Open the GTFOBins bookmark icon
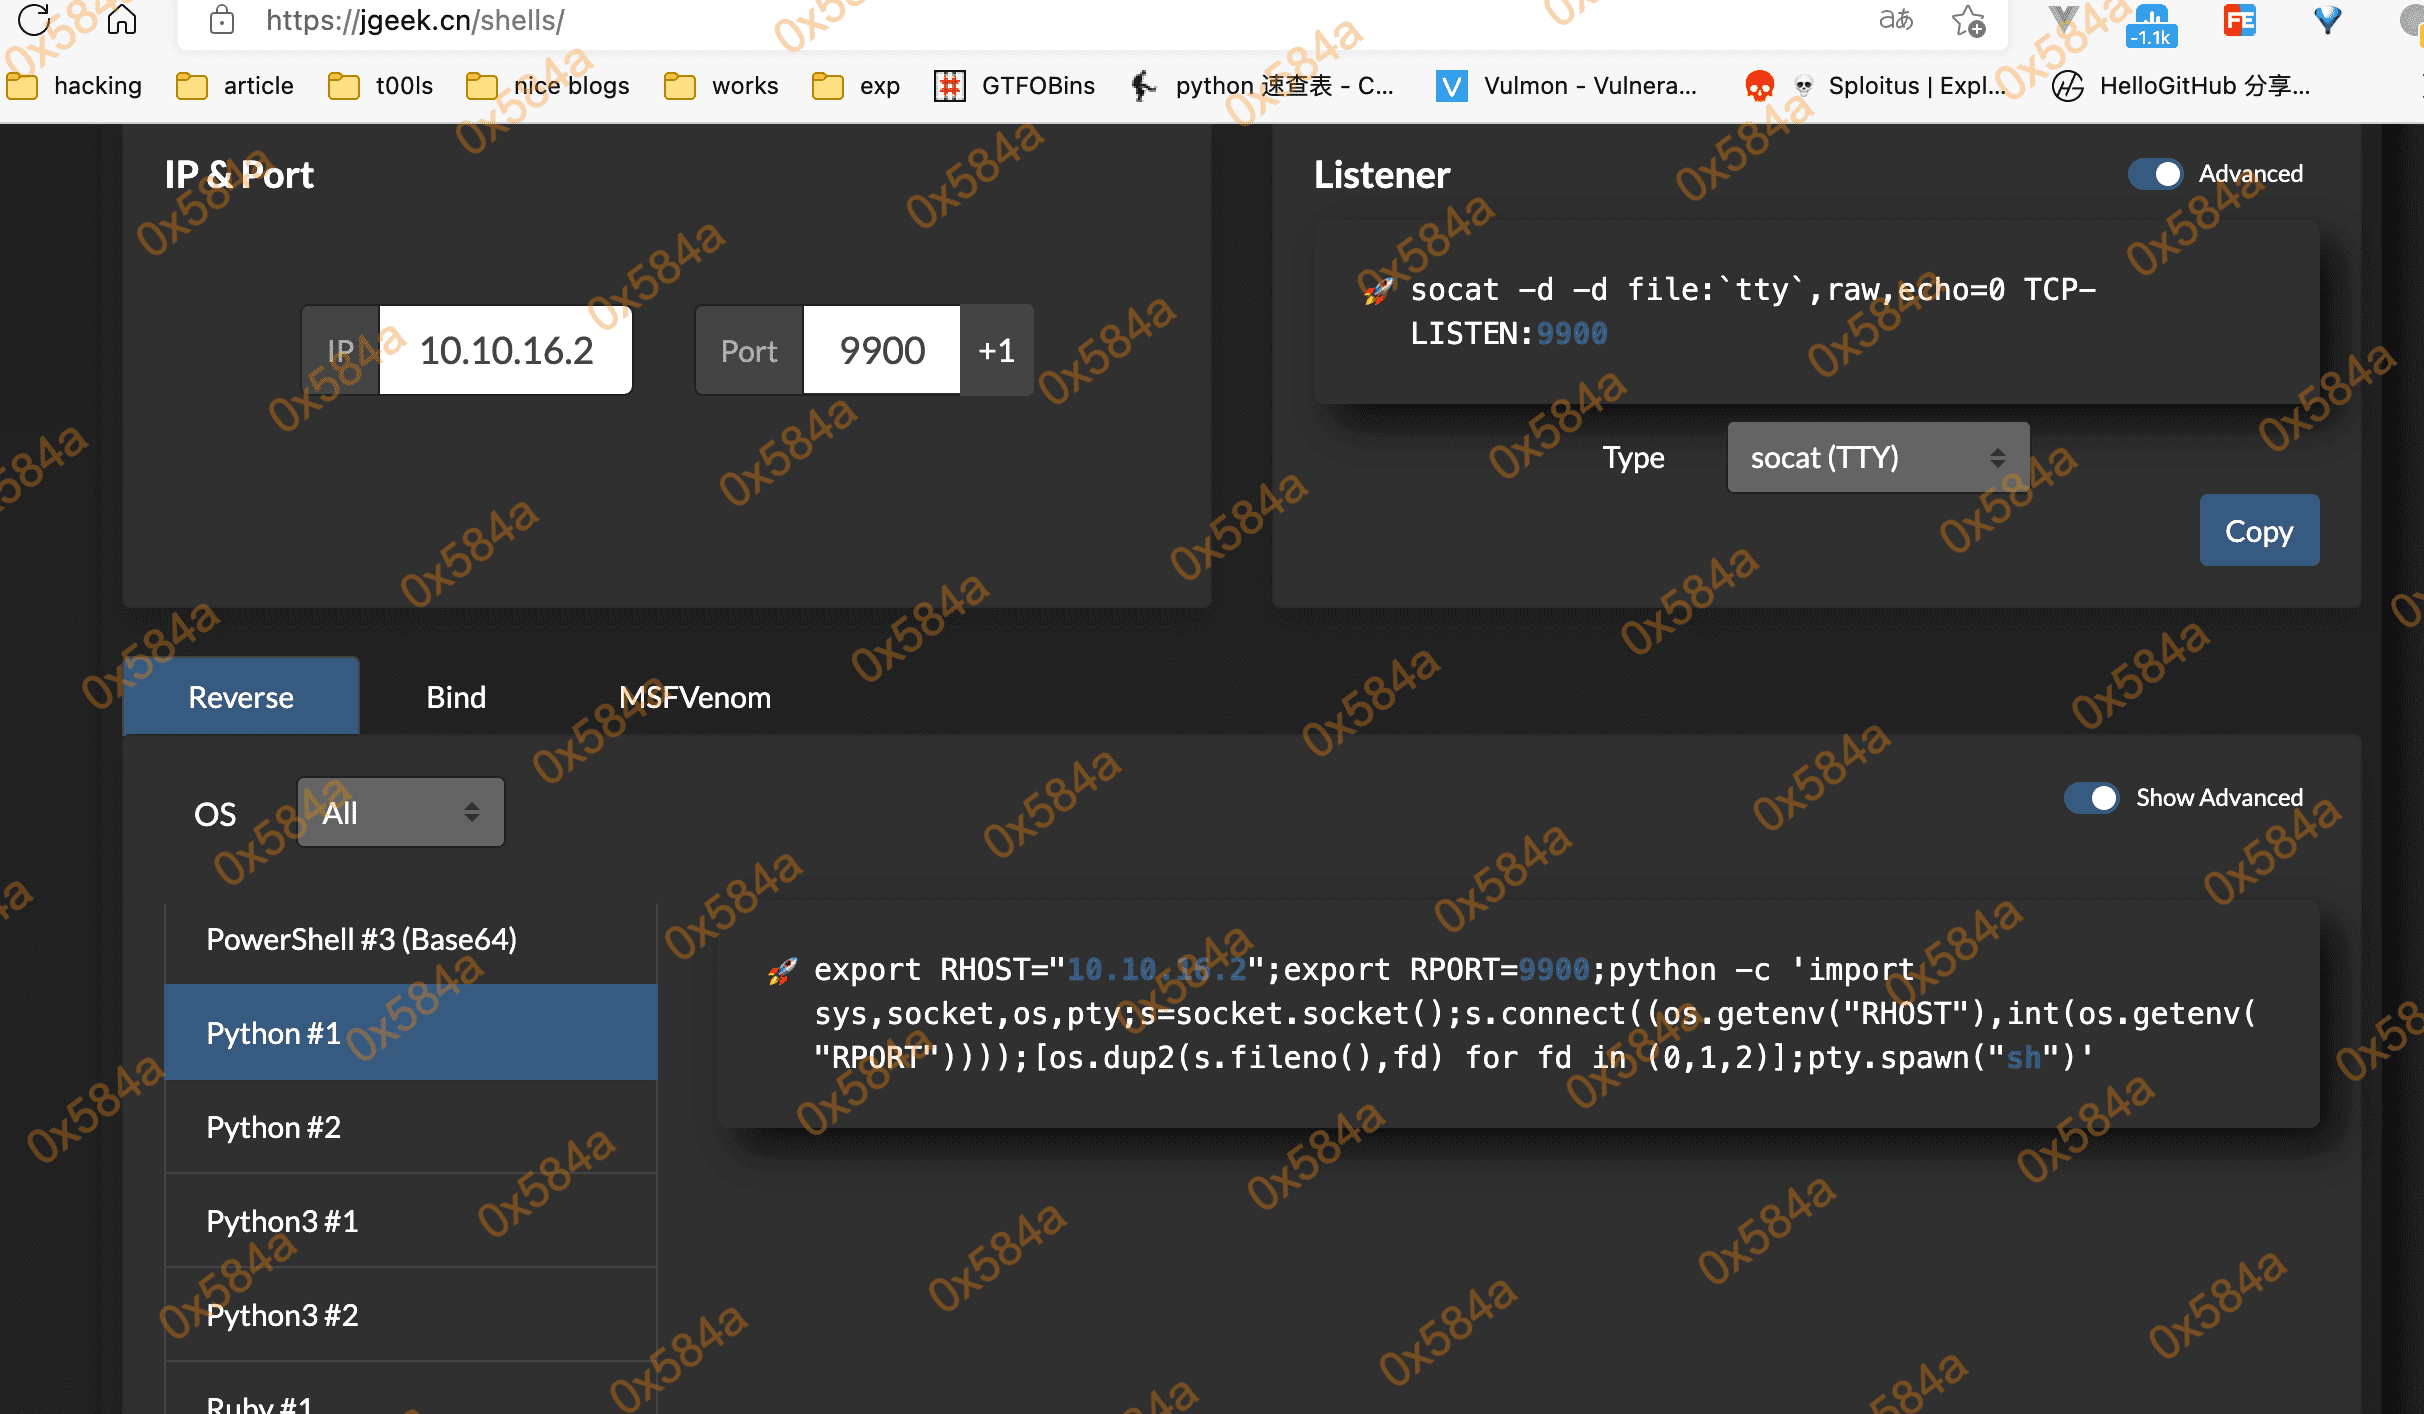Image resolution: width=2424 pixels, height=1414 pixels. (949, 86)
